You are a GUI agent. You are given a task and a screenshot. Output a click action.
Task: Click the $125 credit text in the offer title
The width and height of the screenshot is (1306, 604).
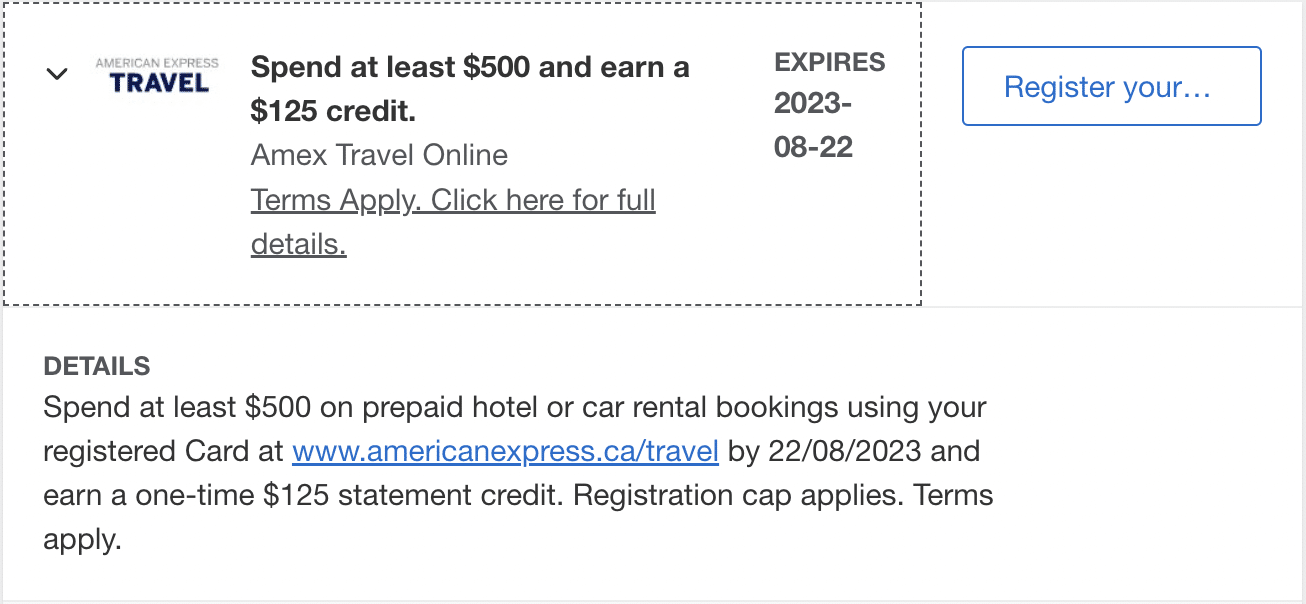tap(333, 112)
